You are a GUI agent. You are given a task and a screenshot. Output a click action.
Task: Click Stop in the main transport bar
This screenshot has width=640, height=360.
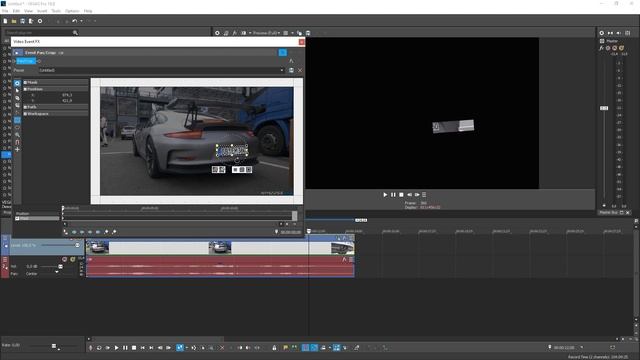(x=134, y=348)
